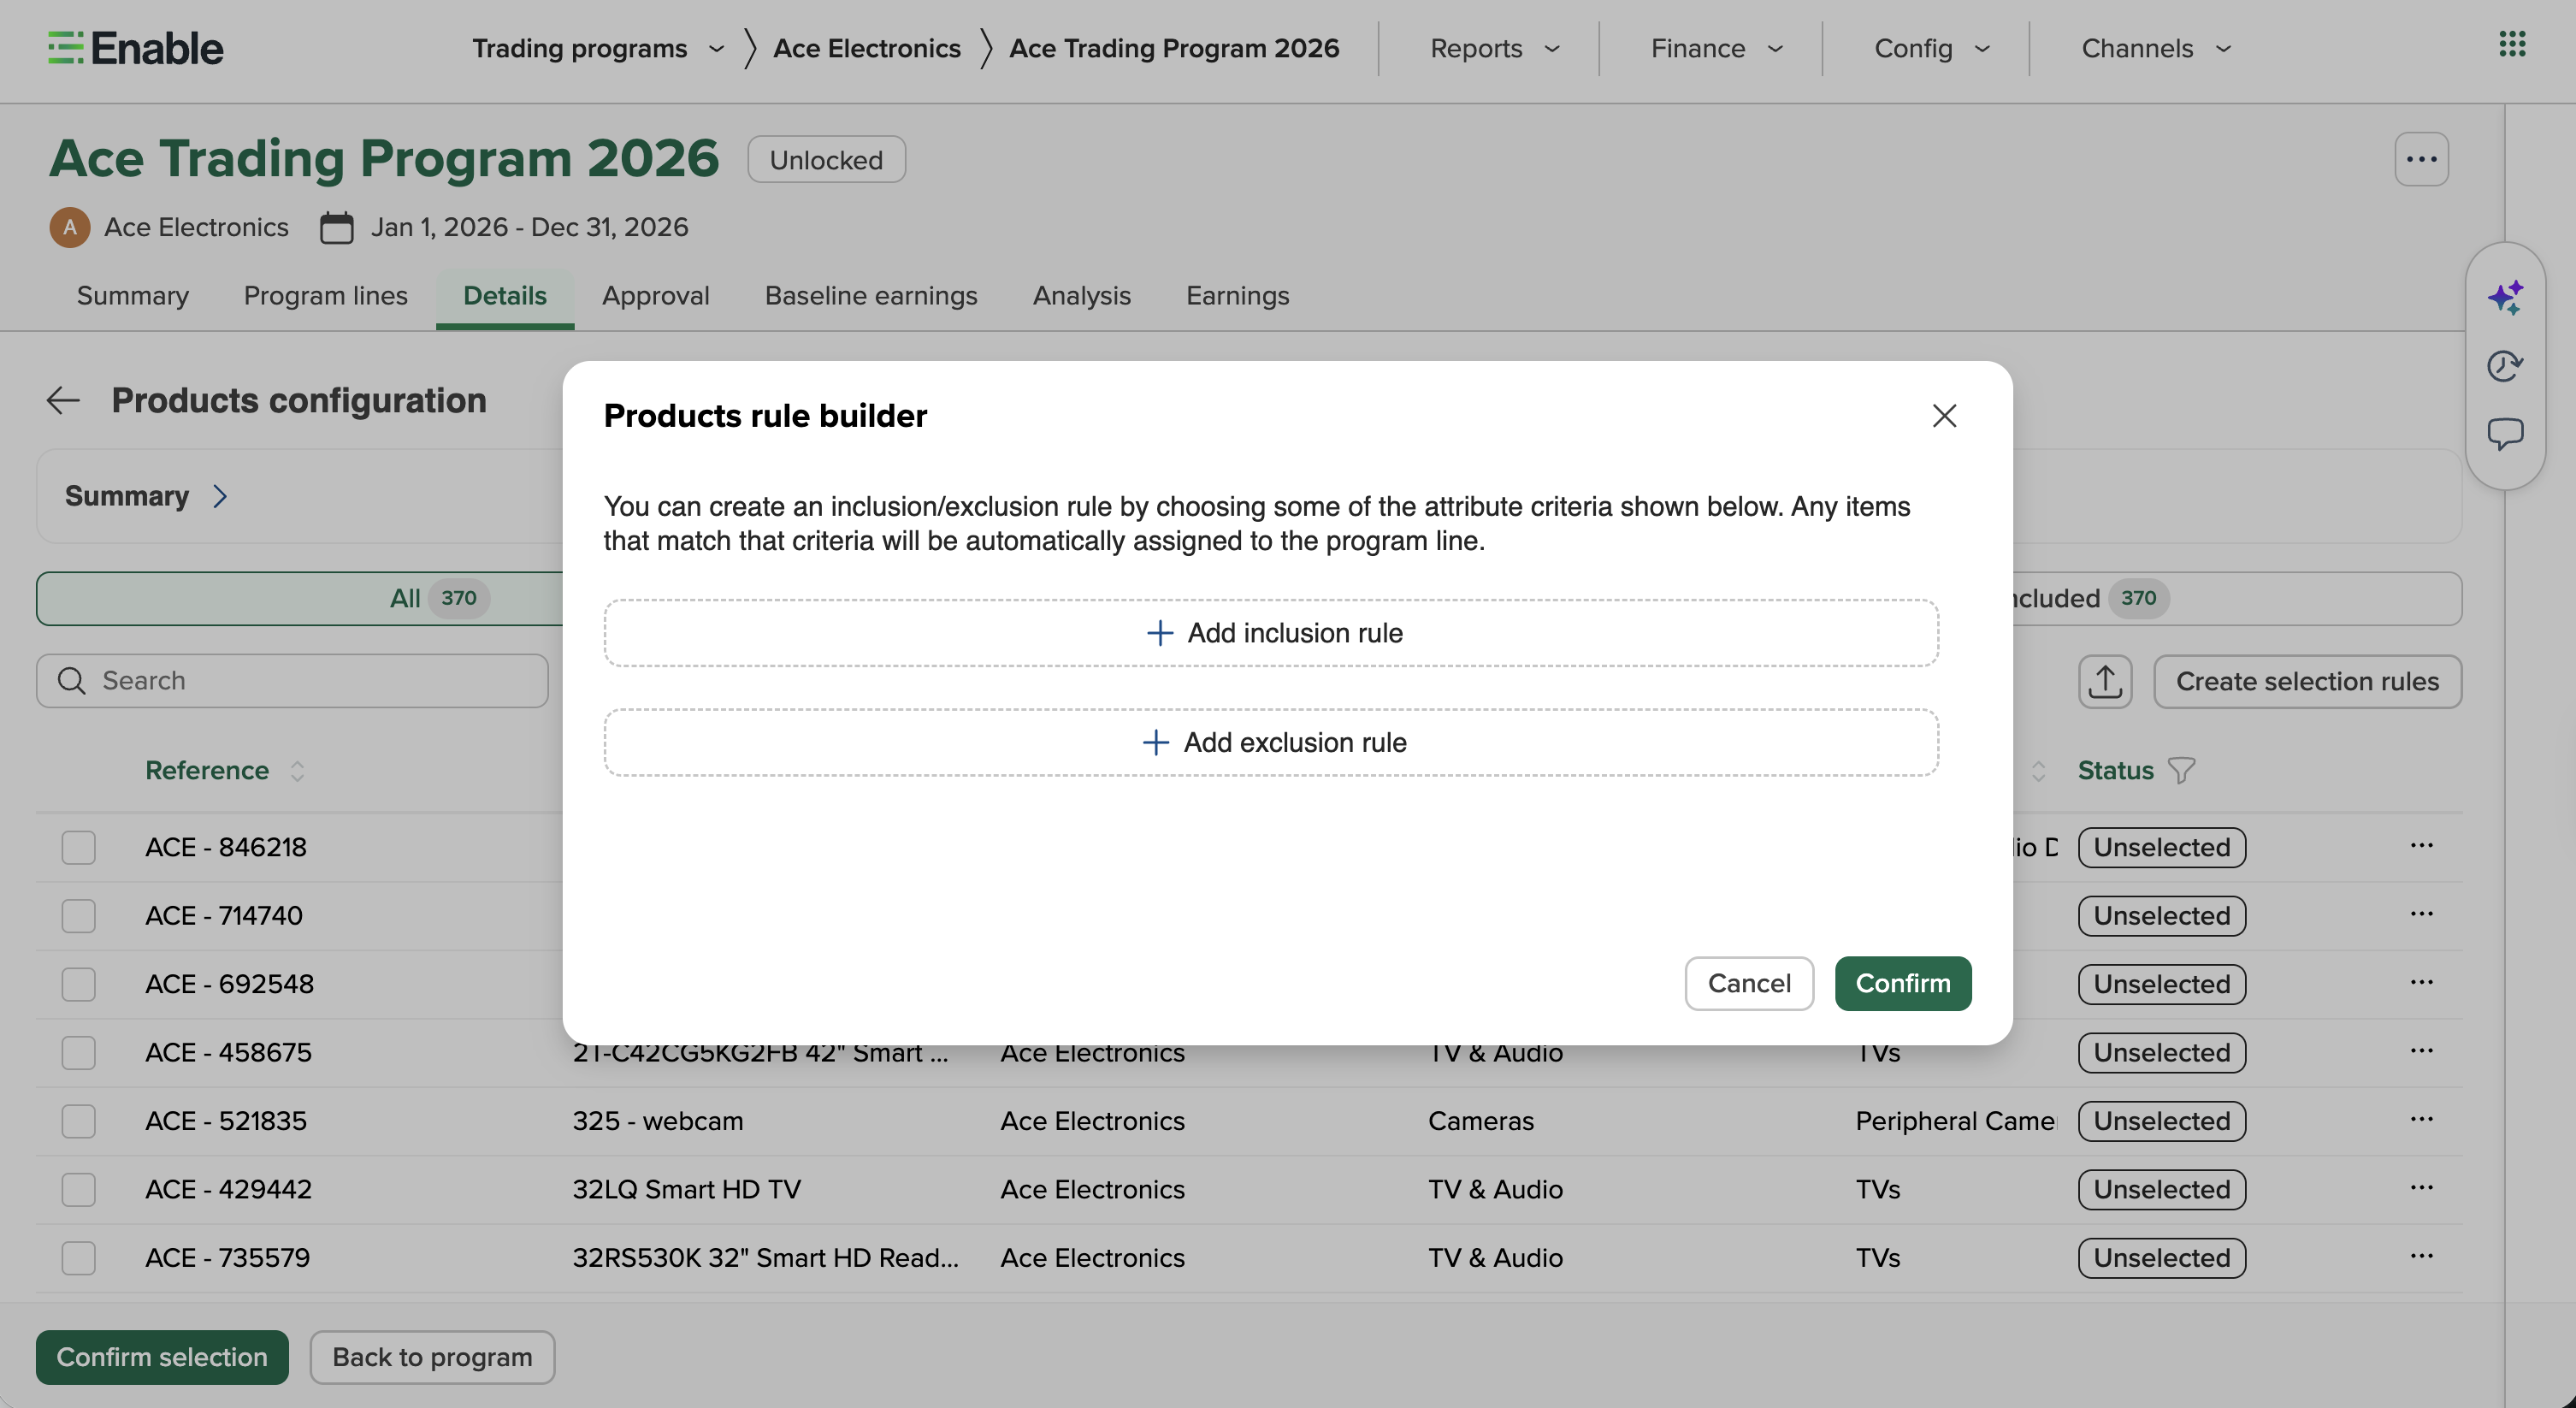The width and height of the screenshot is (2576, 1408).
Task: Switch to the Earnings tab
Action: [1237, 296]
